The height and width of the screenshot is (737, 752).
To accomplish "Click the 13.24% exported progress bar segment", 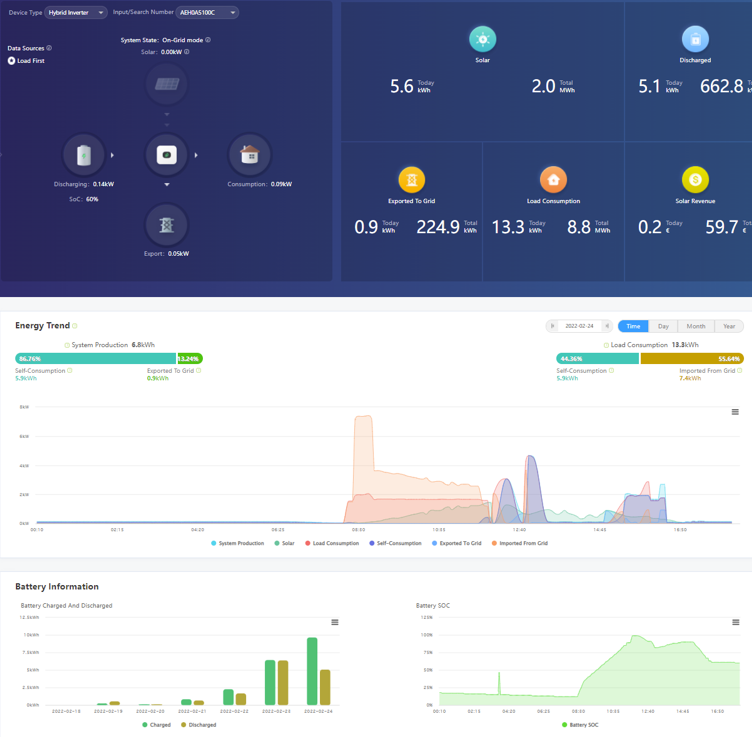I will point(190,358).
